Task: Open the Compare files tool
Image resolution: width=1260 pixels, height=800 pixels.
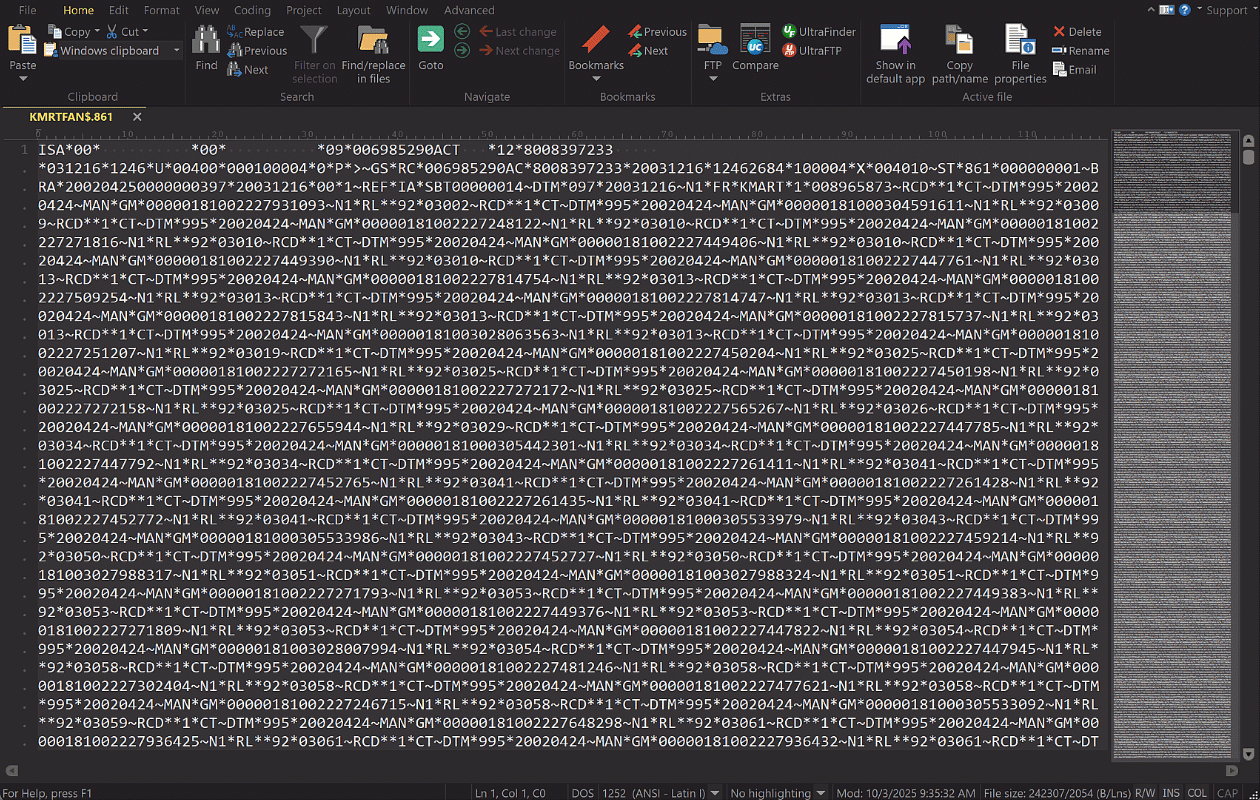Action: click(x=755, y=40)
